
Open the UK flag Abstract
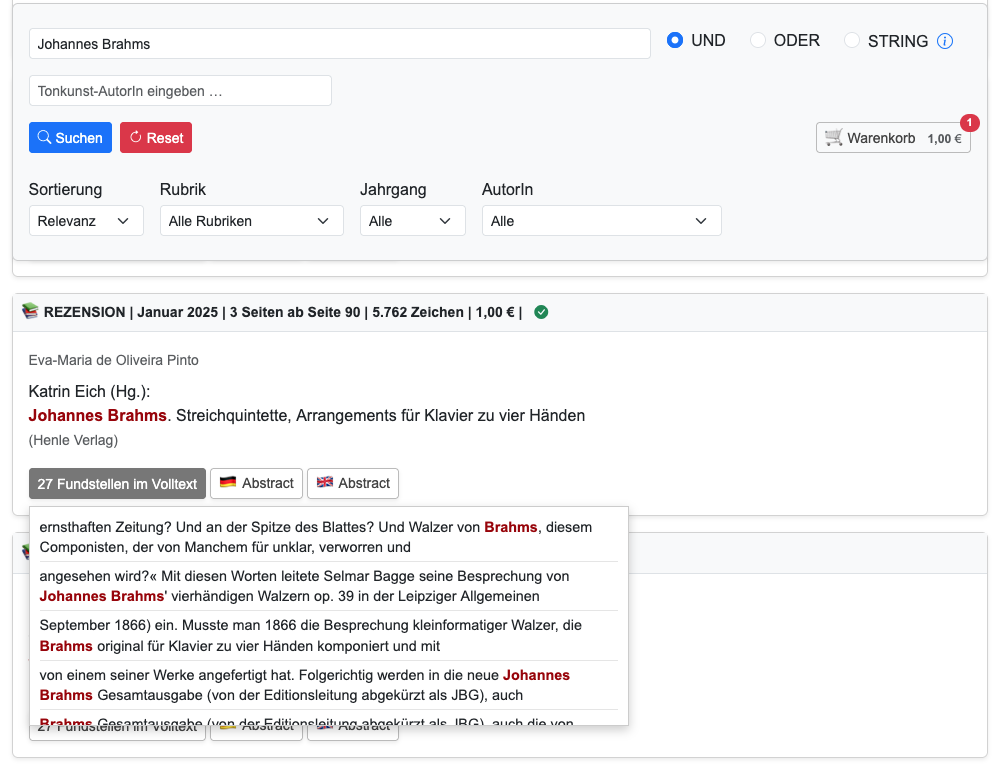point(352,483)
